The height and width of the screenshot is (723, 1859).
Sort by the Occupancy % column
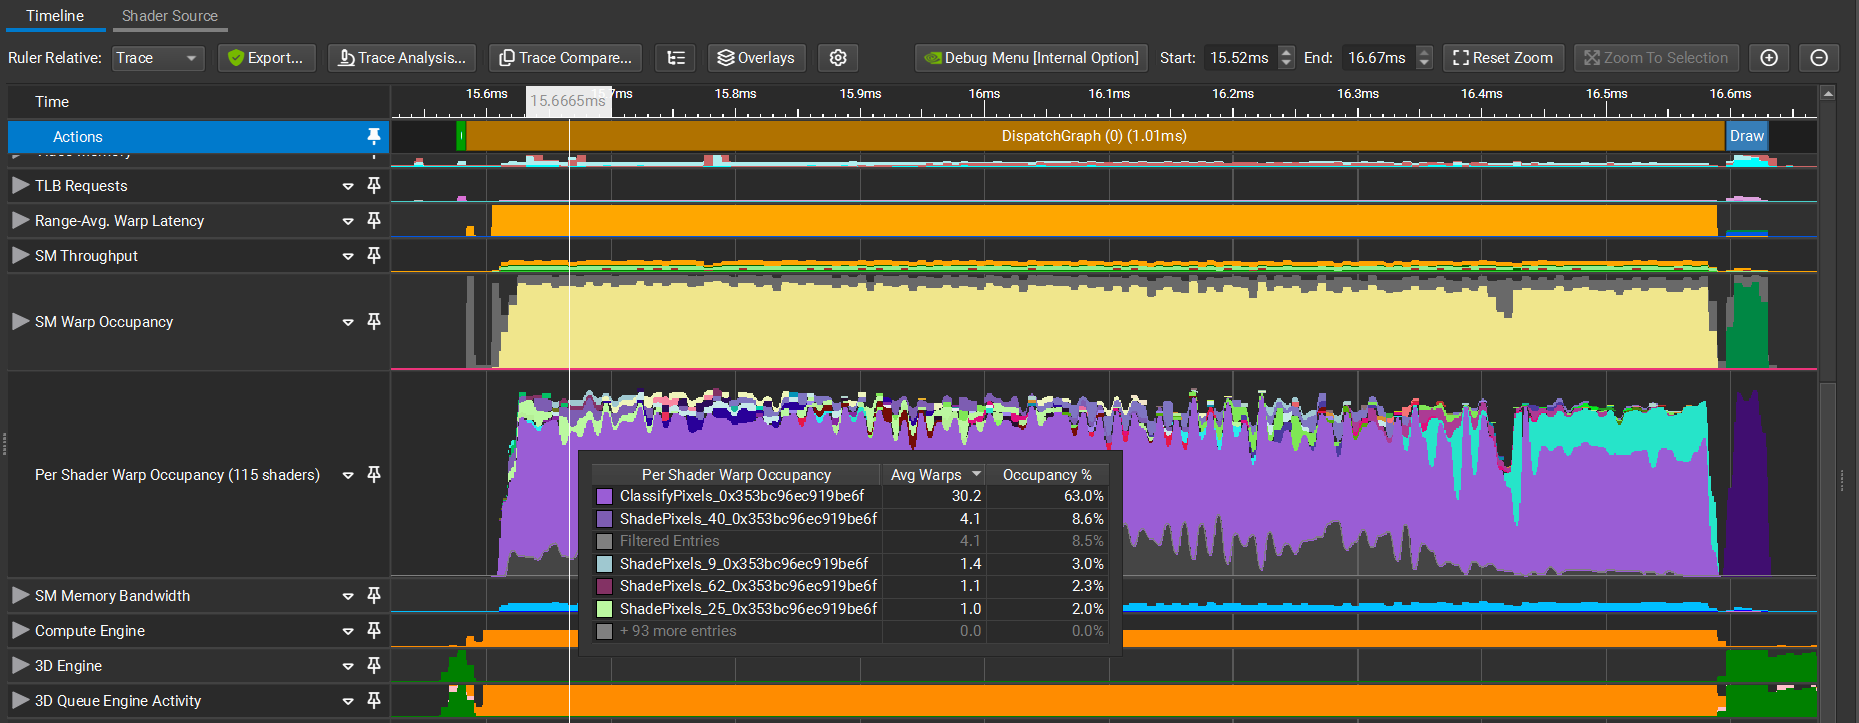coord(1047,474)
